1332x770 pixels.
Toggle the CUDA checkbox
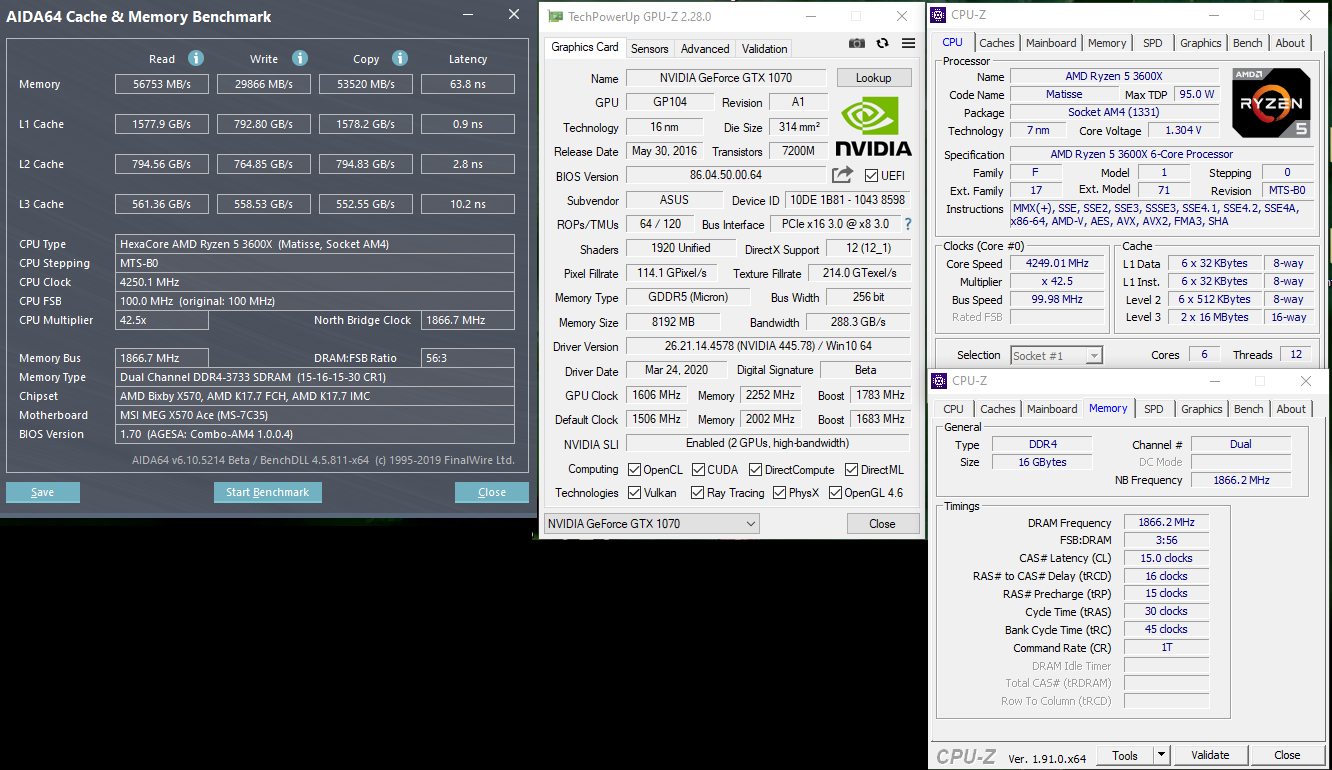pyautogui.click(x=698, y=469)
